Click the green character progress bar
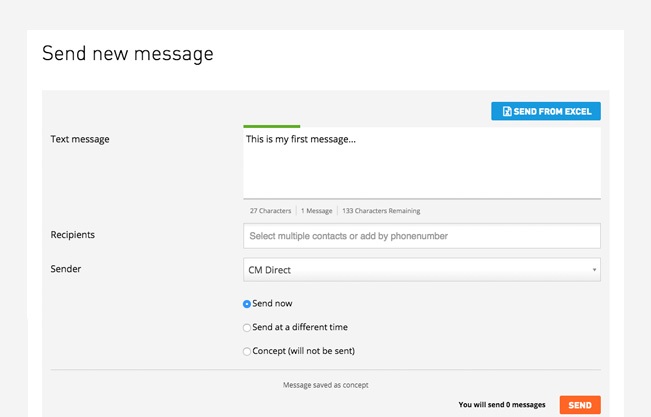The height and width of the screenshot is (417, 651). [x=271, y=126]
